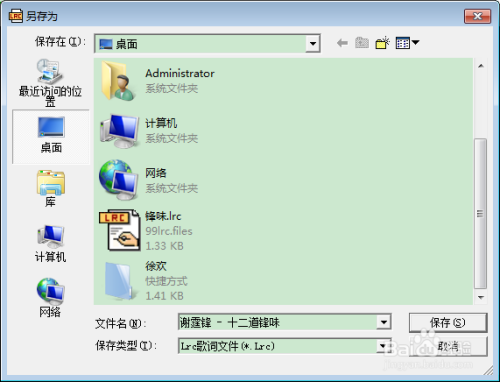
Task: Click the 锋味.lrc file name text
Action: [x=163, y=216]
